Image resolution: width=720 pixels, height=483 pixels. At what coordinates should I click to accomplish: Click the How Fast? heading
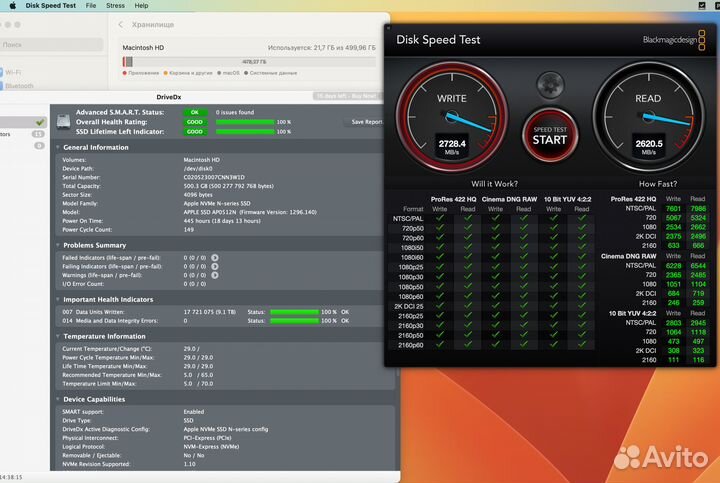point(658,184)
